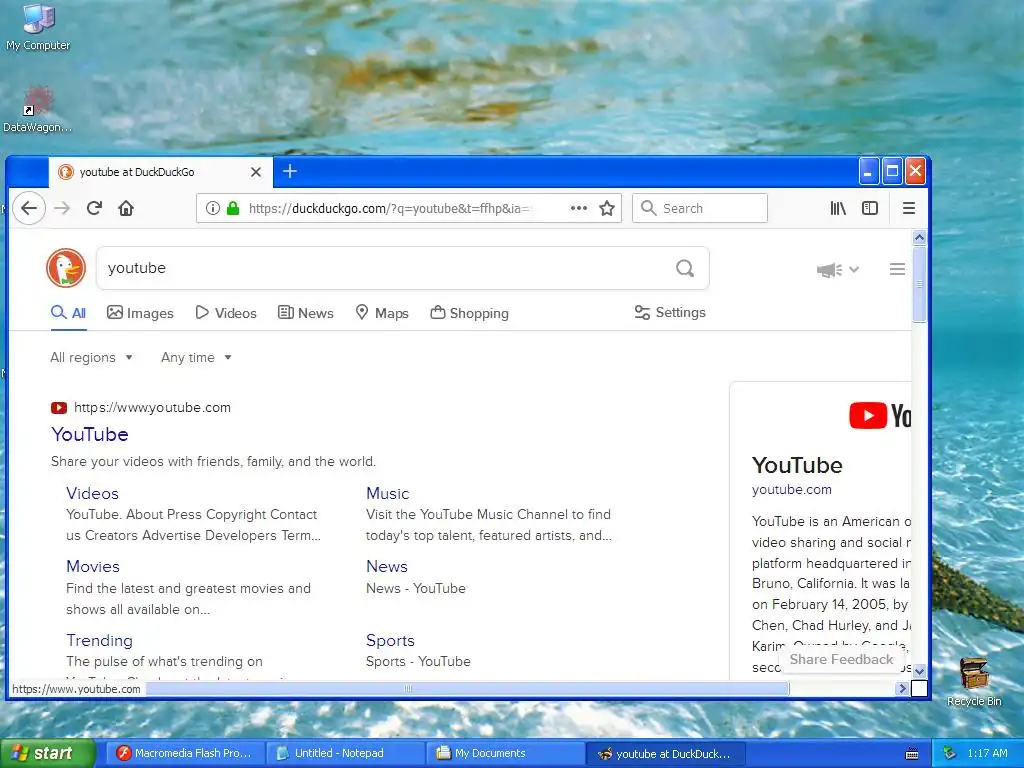Viewport: 1024px width, 768px height.
Task: Click 'Share your videos with friends' snippet
Action: pos(214,462)
